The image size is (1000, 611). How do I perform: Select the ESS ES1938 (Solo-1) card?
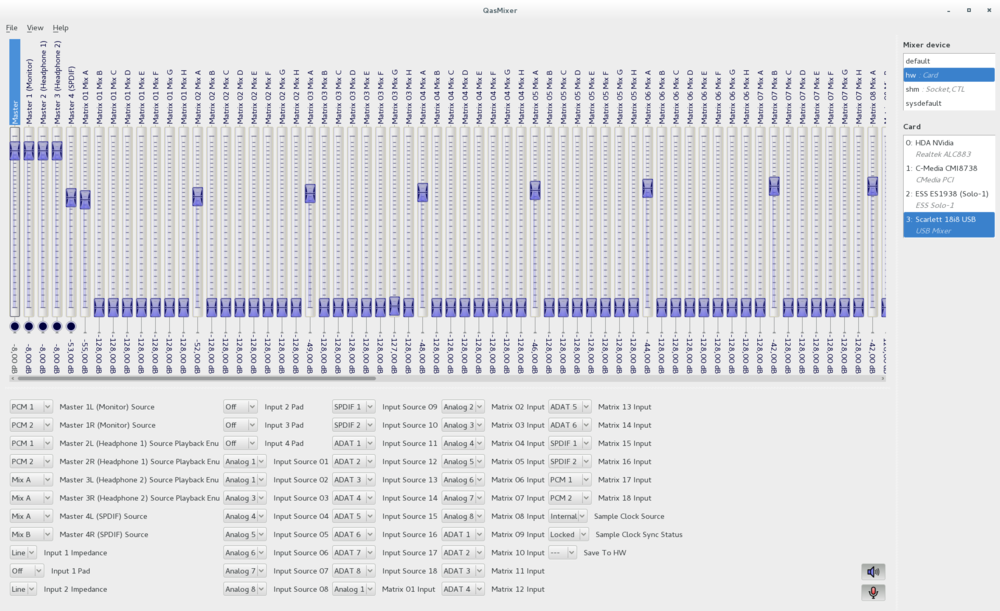[948, 200]
